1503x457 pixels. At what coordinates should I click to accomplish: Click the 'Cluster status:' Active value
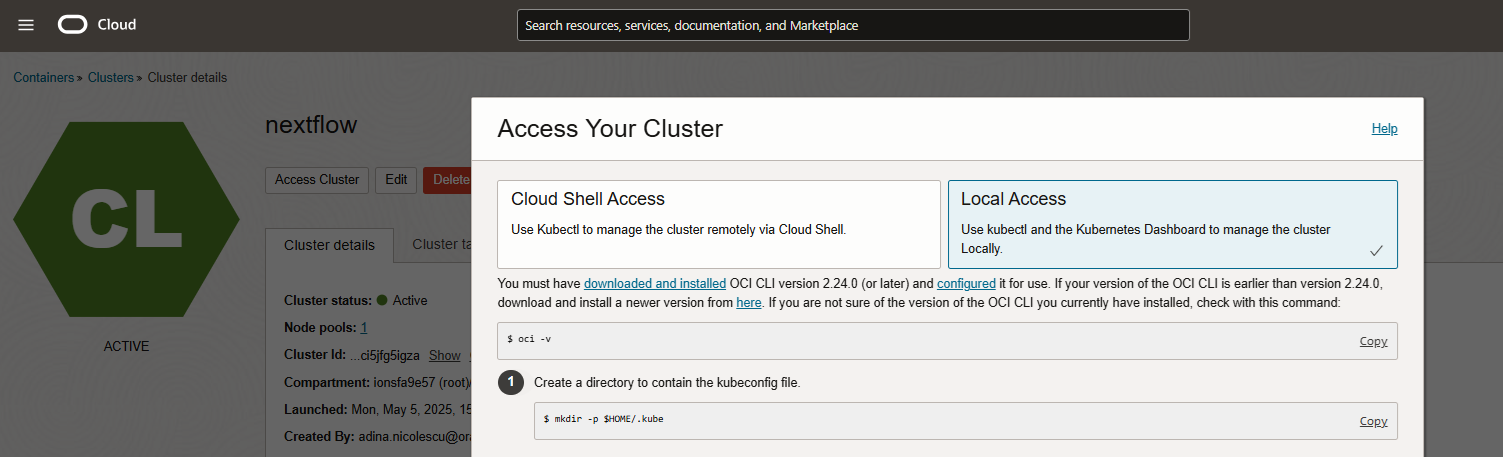402,300
